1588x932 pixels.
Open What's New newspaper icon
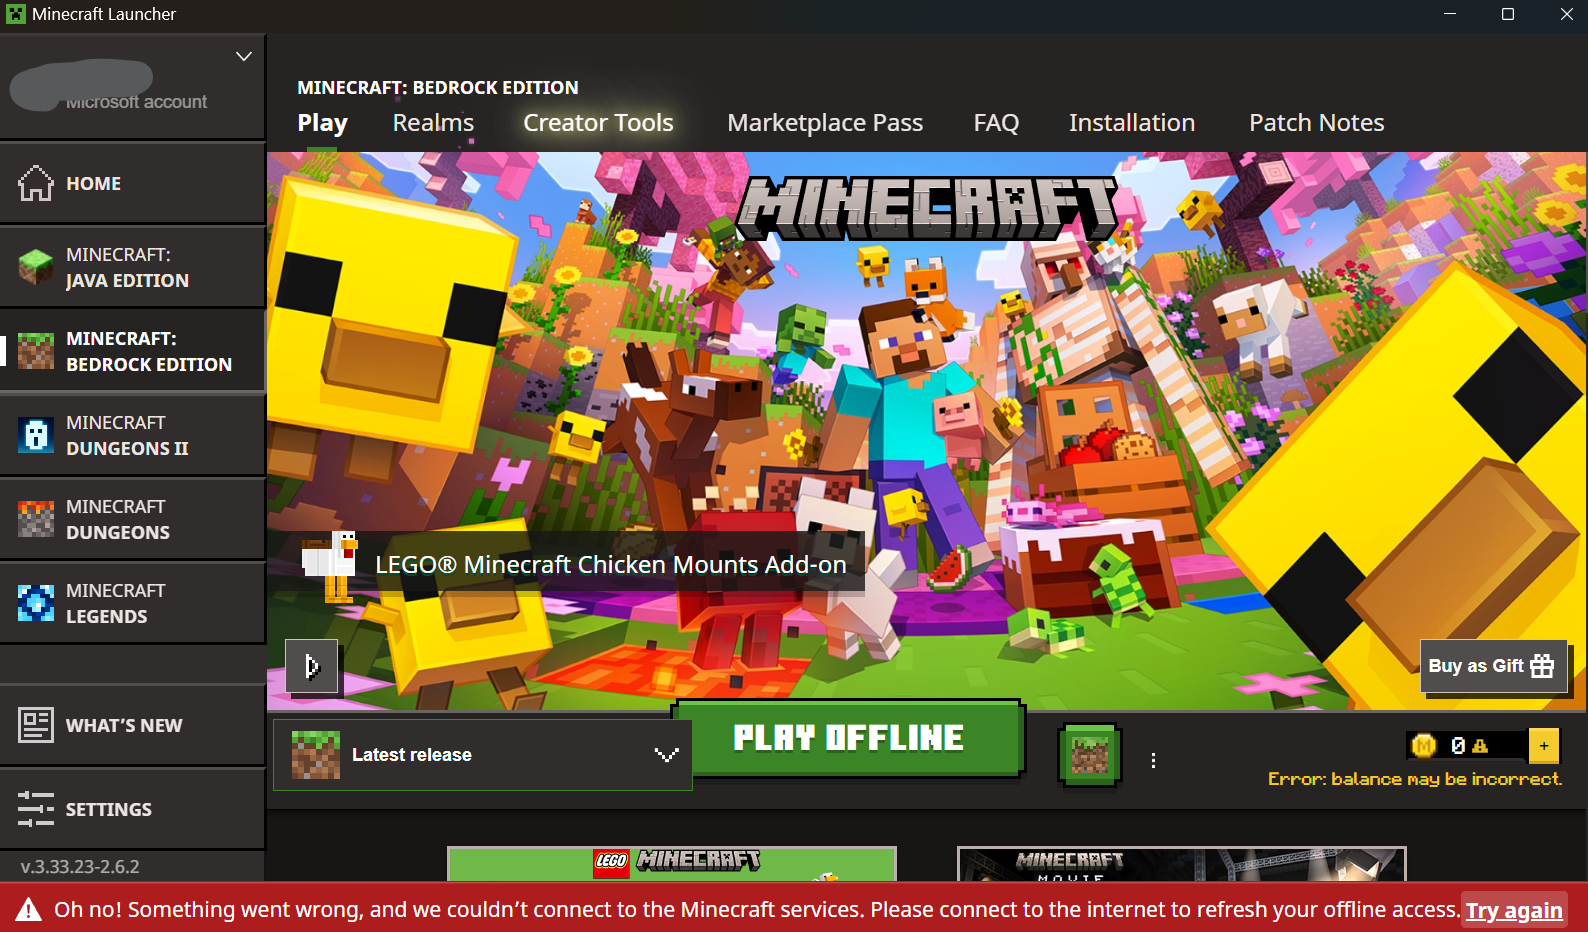point(36,725)
